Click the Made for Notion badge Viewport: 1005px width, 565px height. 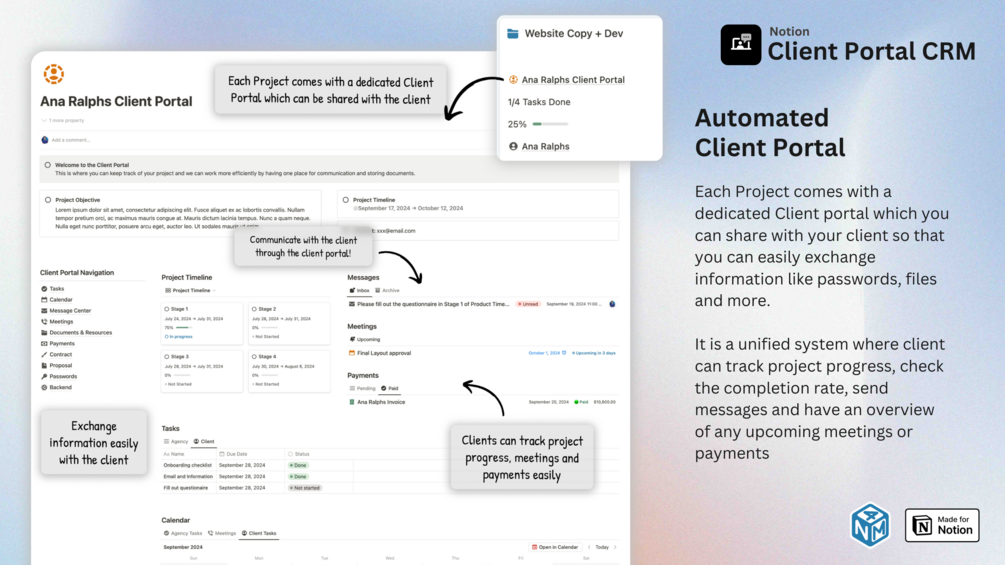942,525
